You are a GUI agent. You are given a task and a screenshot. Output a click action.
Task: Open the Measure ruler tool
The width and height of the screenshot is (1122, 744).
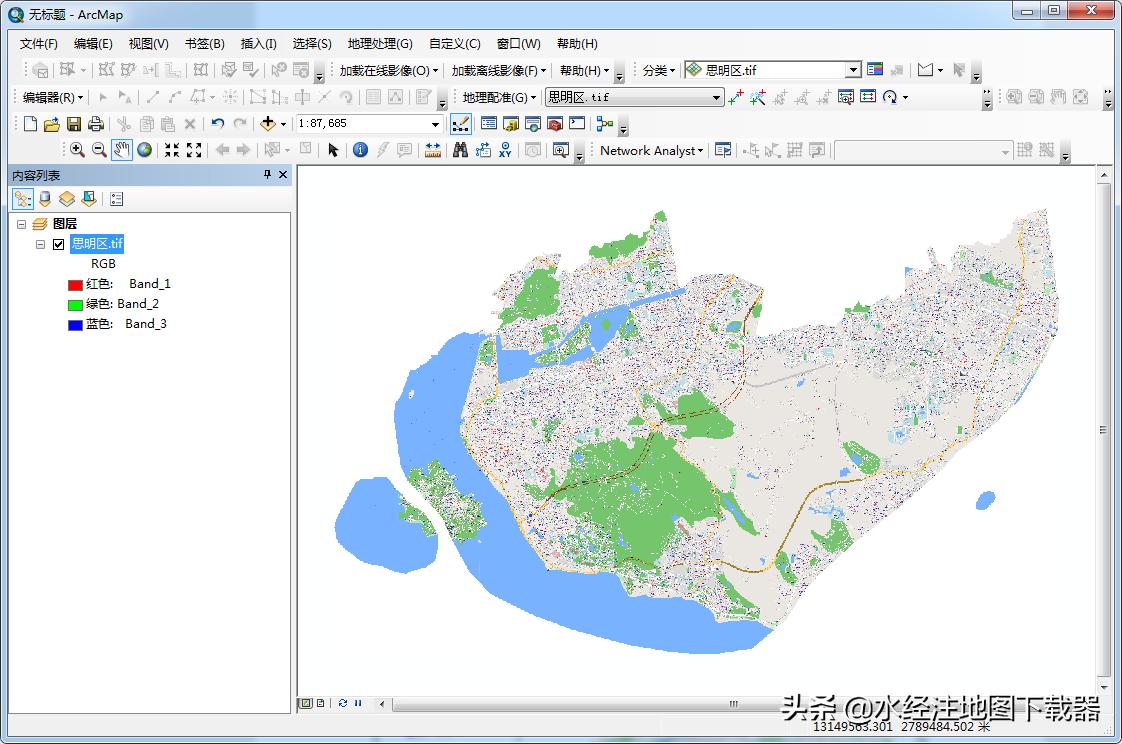[x=432, y=150]
